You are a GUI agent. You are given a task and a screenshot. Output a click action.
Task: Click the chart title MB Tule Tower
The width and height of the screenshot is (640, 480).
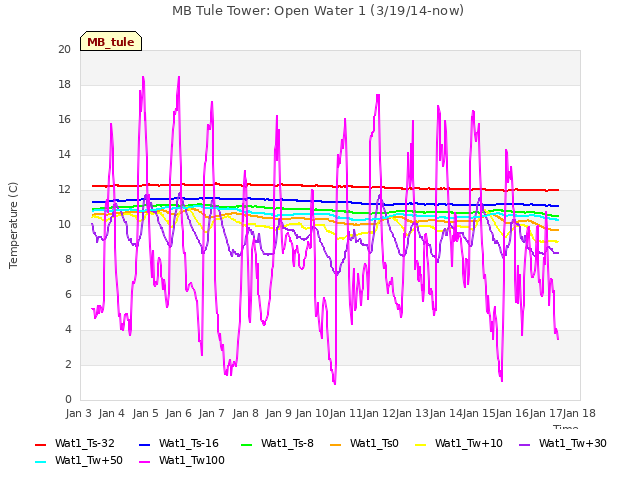click(x=318, y=11)
